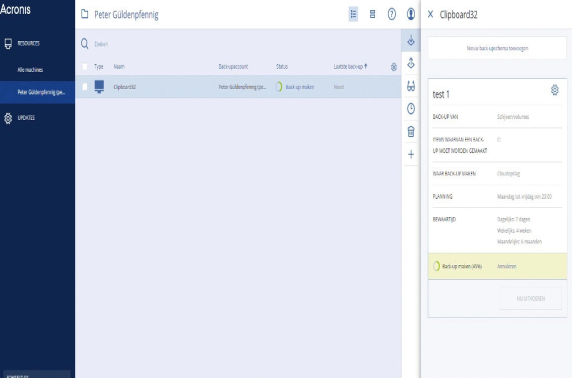Click the Back-up maken status text in row
Image resolution: width=572 pixels, height=378 pixels.
coord(299,87)
